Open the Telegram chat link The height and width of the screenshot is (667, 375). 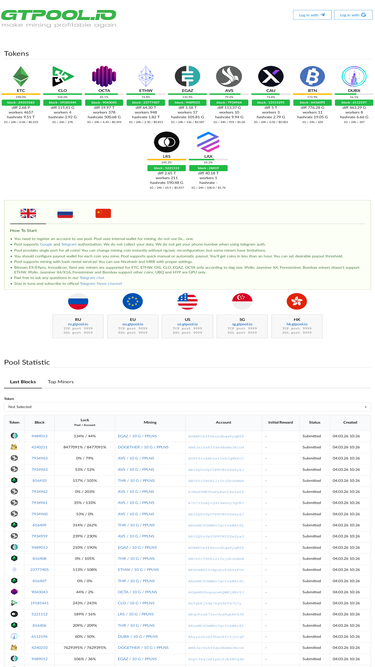[x=92, y=277]
